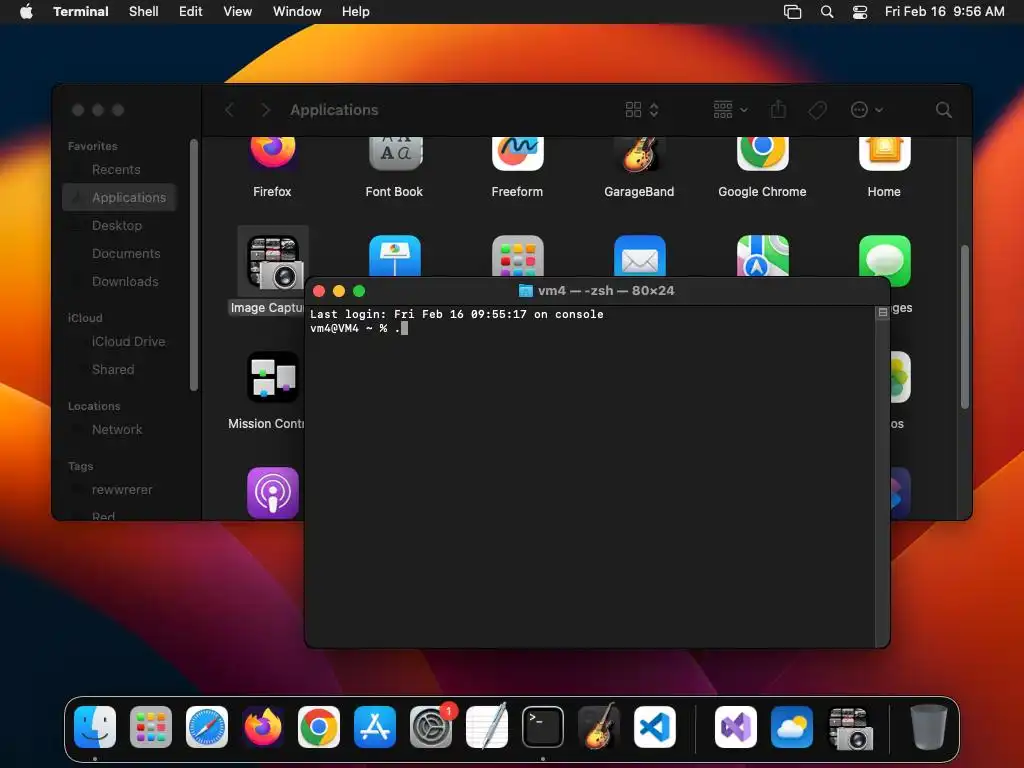Open the Window menu
Image resolution: width=1024 pixels, height=768 pixels.
[297, 12]
